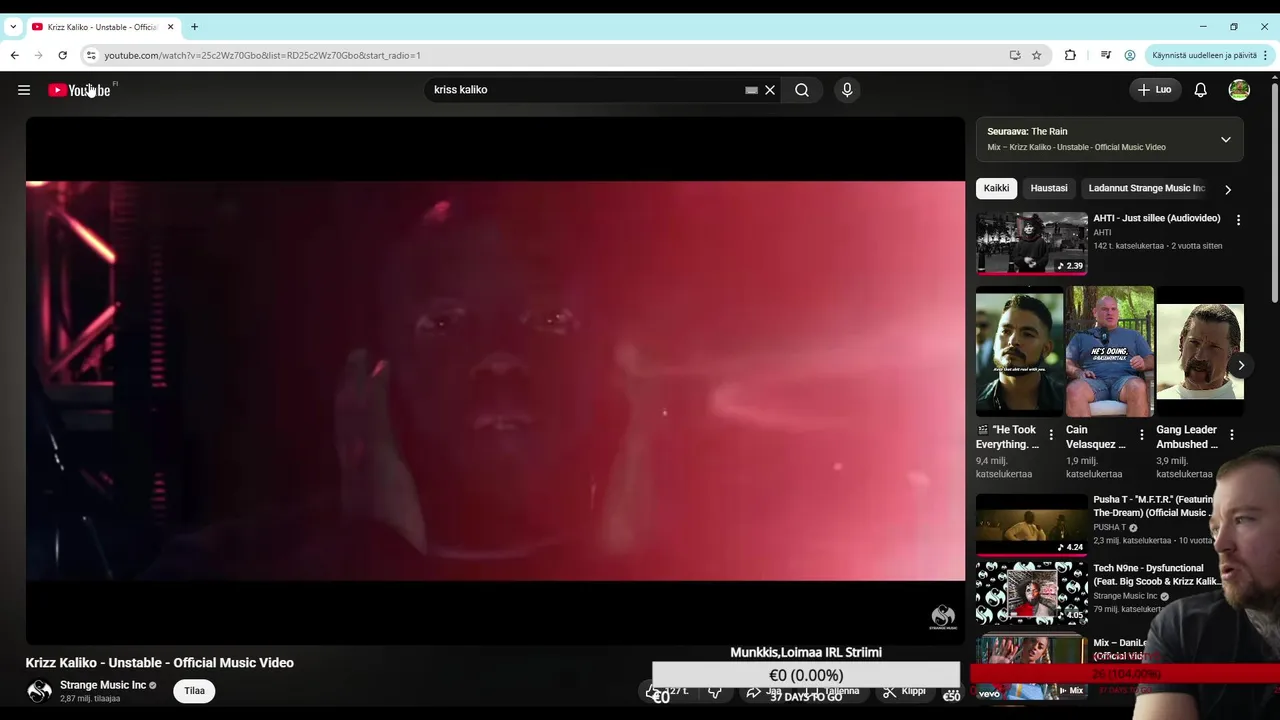
Task: Dislike the video with thumbs down
Action: 715,691
